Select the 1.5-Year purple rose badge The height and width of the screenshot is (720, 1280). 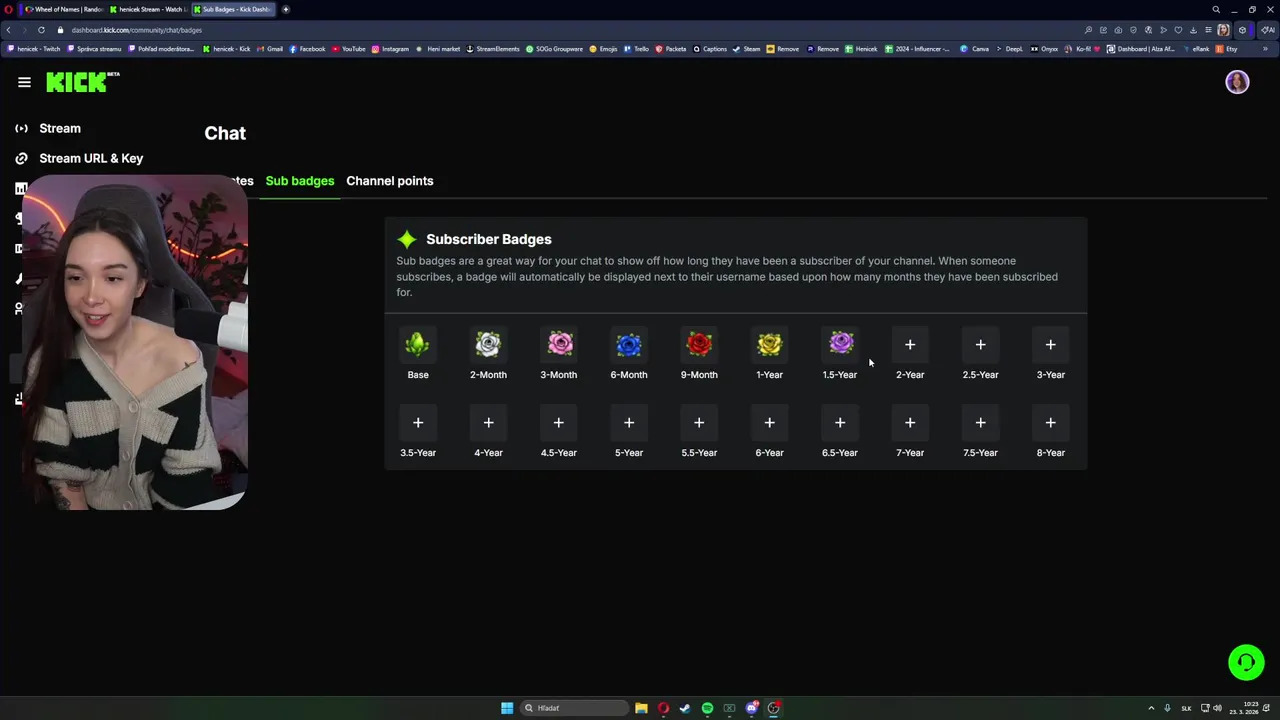pos(840,345)
